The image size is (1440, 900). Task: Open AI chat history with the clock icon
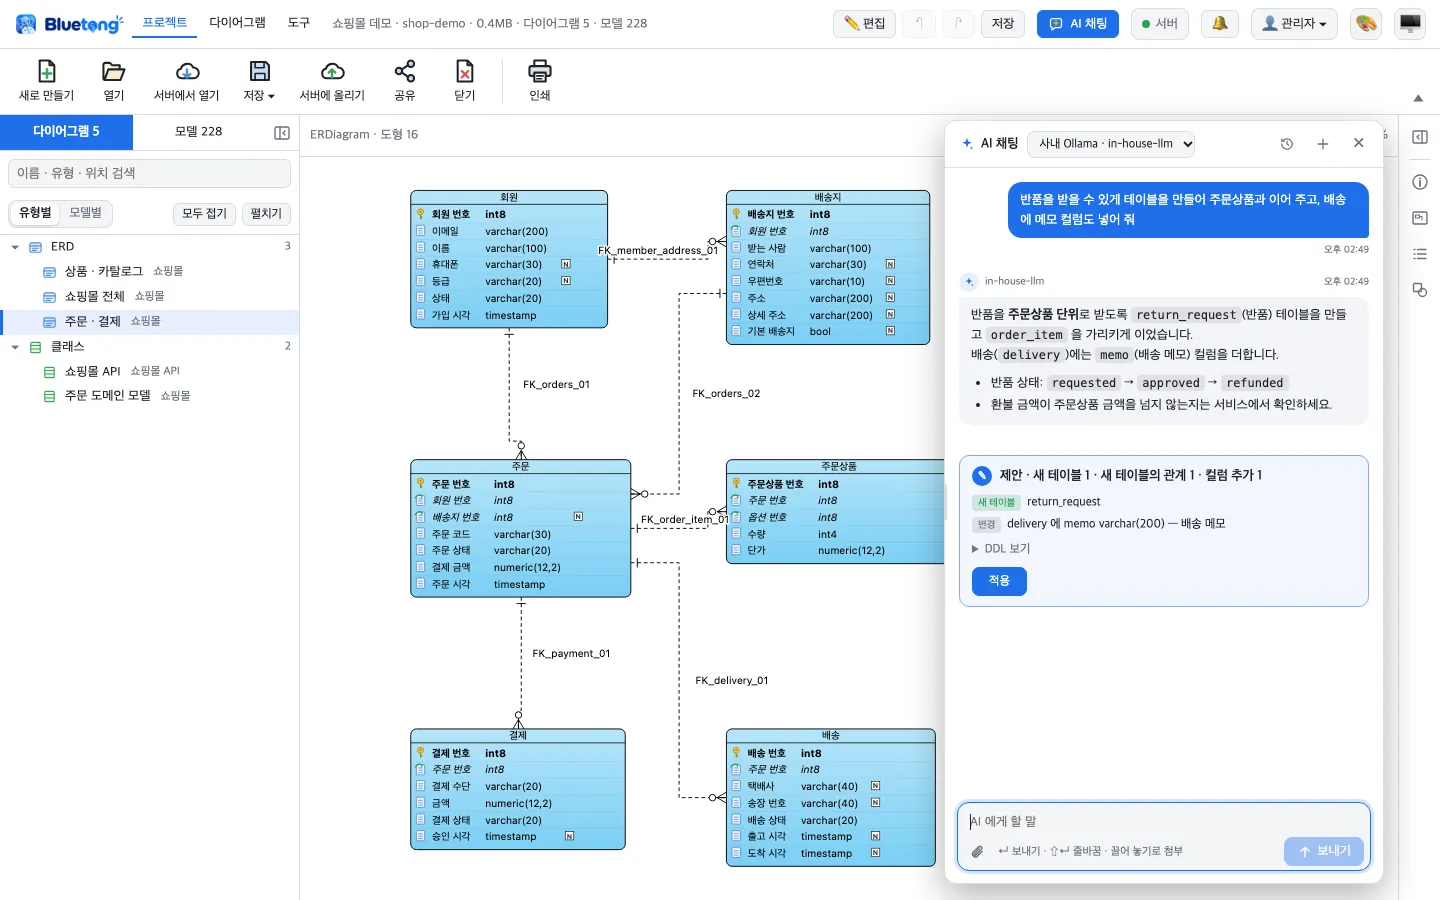point(1287,144)
